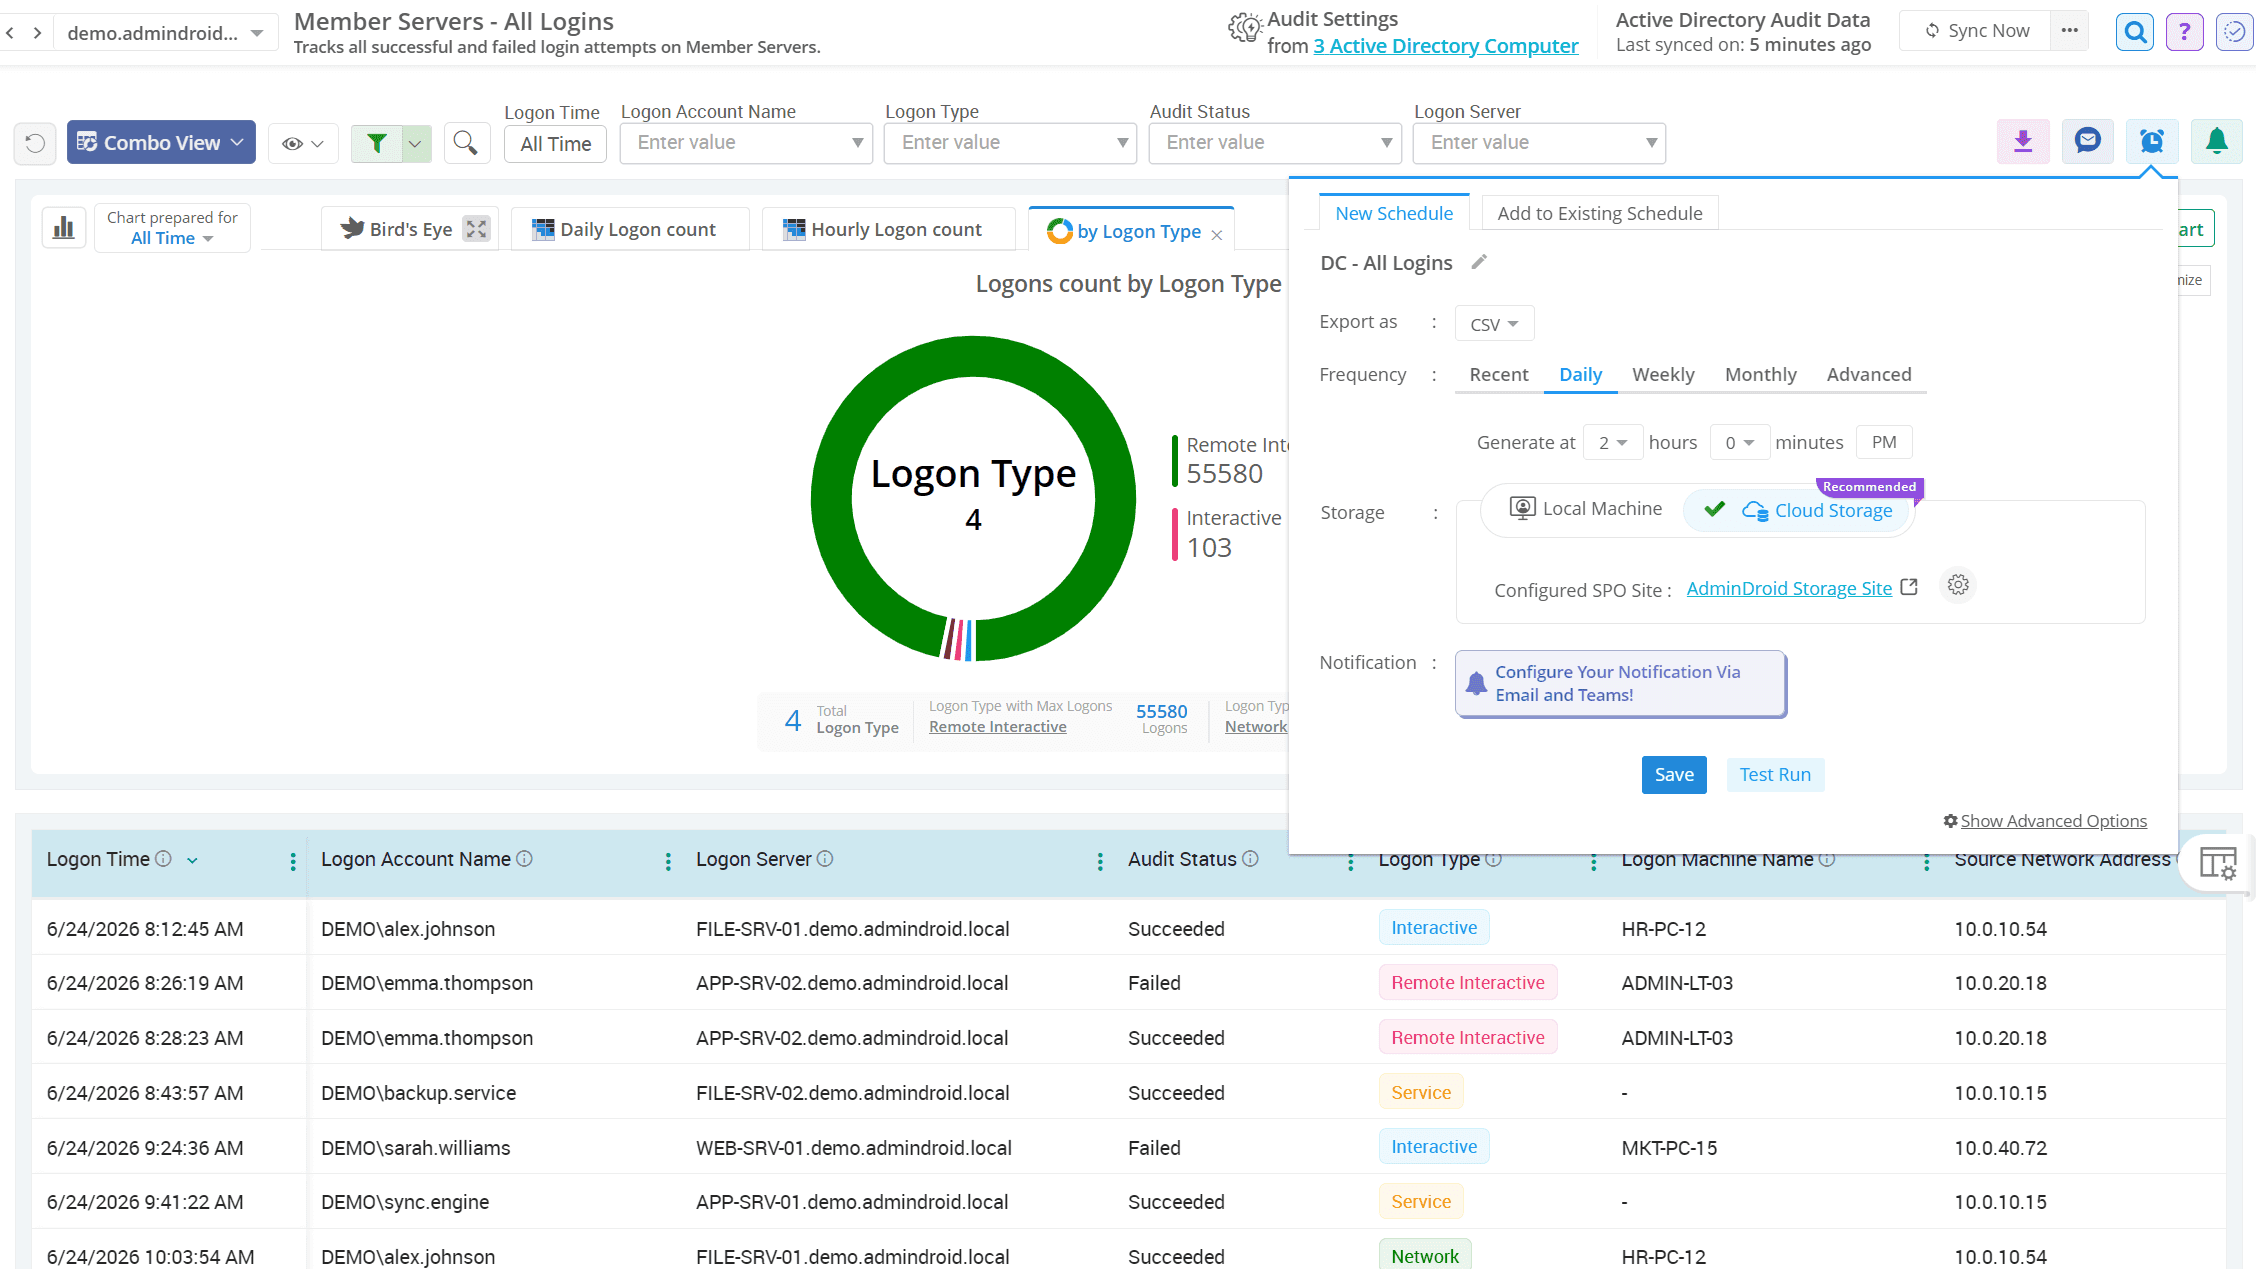This screenshot has width=2256, height=1269.
Task: Select the Weekly frequency tab
Action: pyautogui.click(x=1663, y=374)
